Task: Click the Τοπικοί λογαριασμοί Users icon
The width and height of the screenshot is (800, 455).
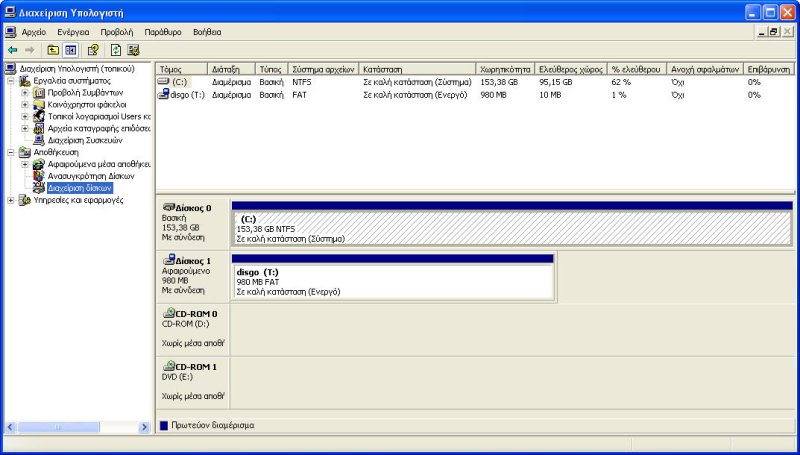Action: tap(39, 116)
